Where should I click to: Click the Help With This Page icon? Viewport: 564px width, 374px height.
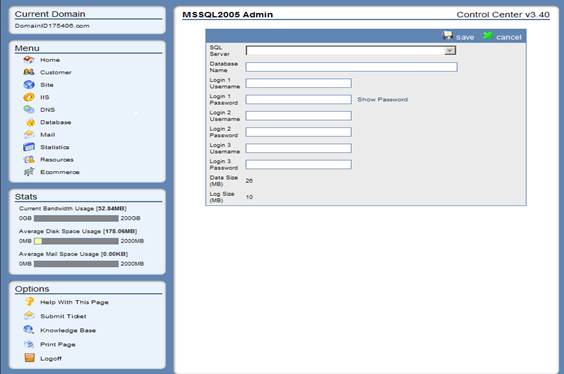29,301
